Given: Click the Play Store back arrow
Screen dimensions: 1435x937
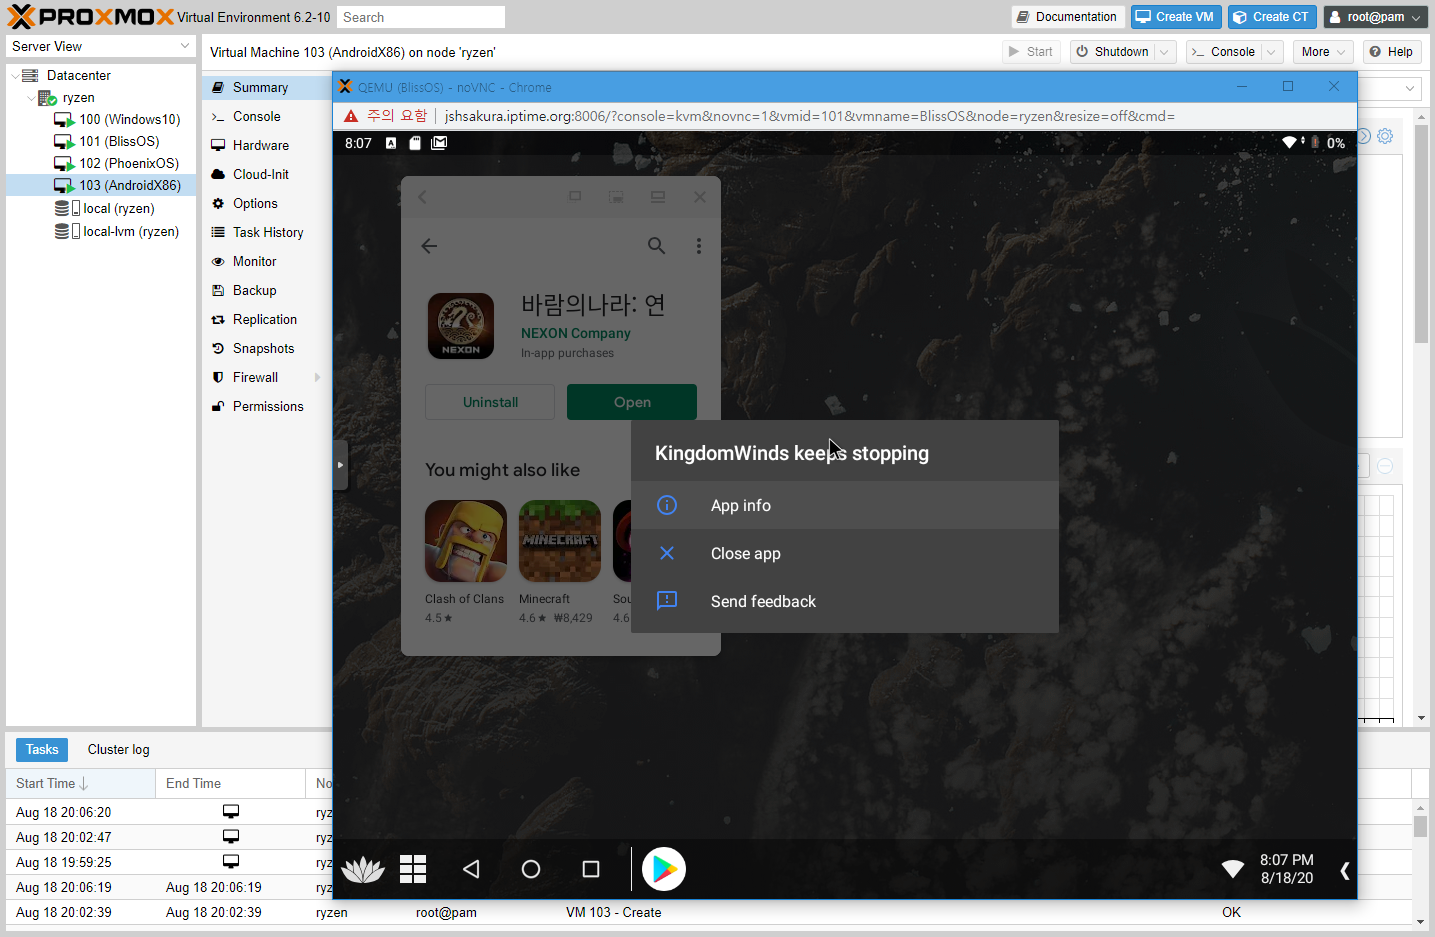Looking at the screenshot, I should click(x=429, y=246).
